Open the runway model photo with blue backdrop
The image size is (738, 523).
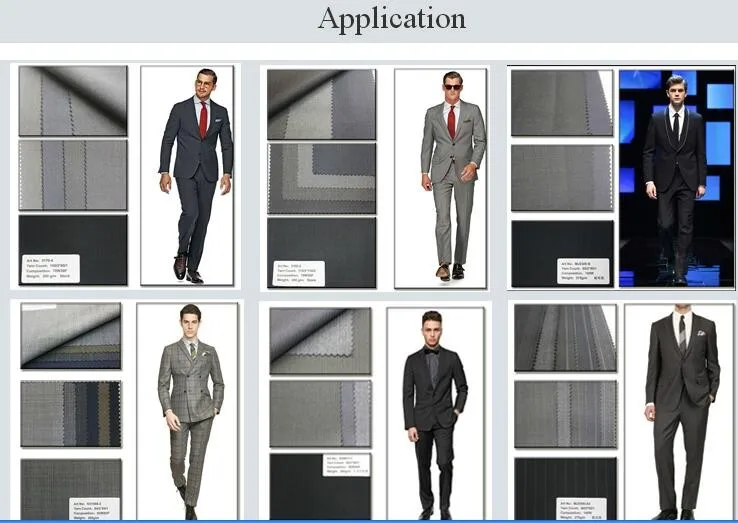point(676,177)
